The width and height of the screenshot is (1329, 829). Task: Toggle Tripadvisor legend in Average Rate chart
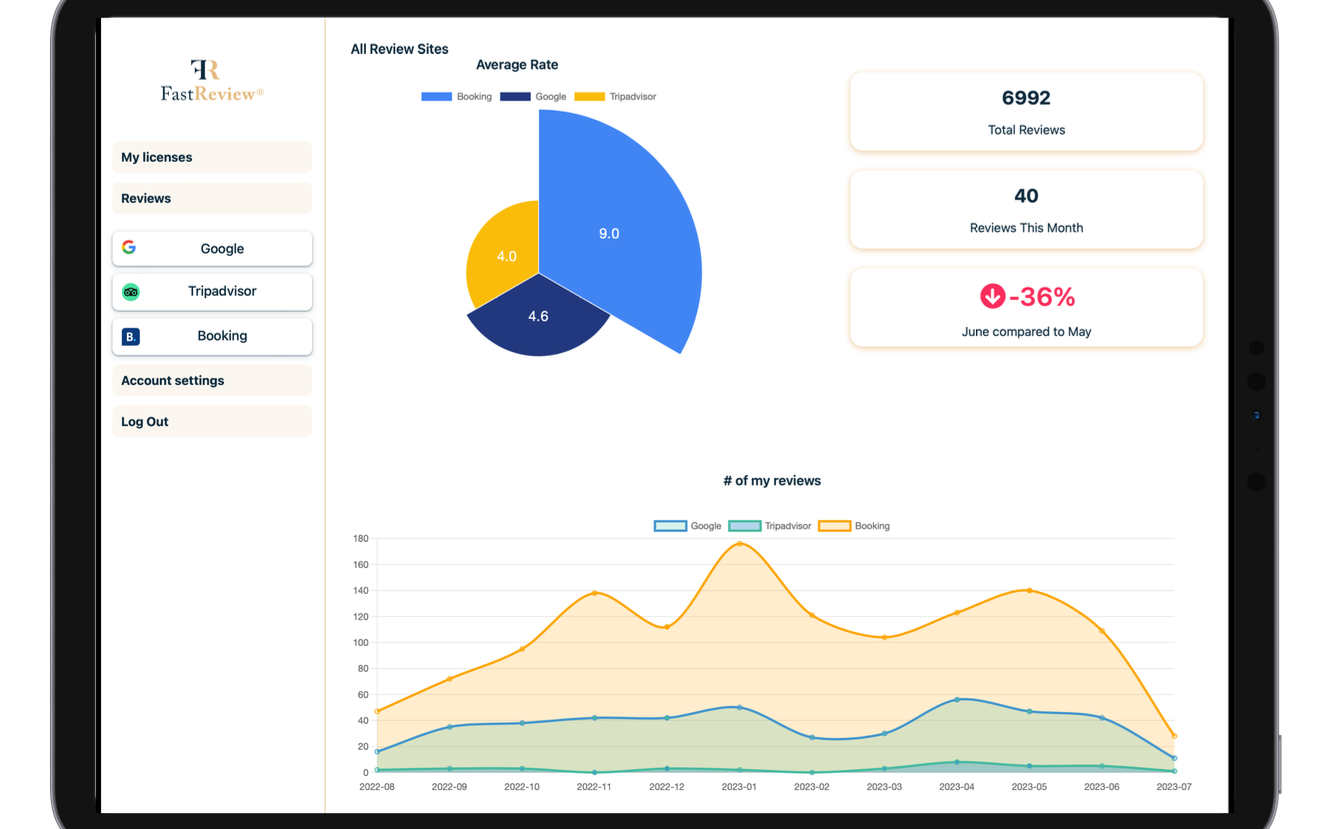[x=615, y=97]
